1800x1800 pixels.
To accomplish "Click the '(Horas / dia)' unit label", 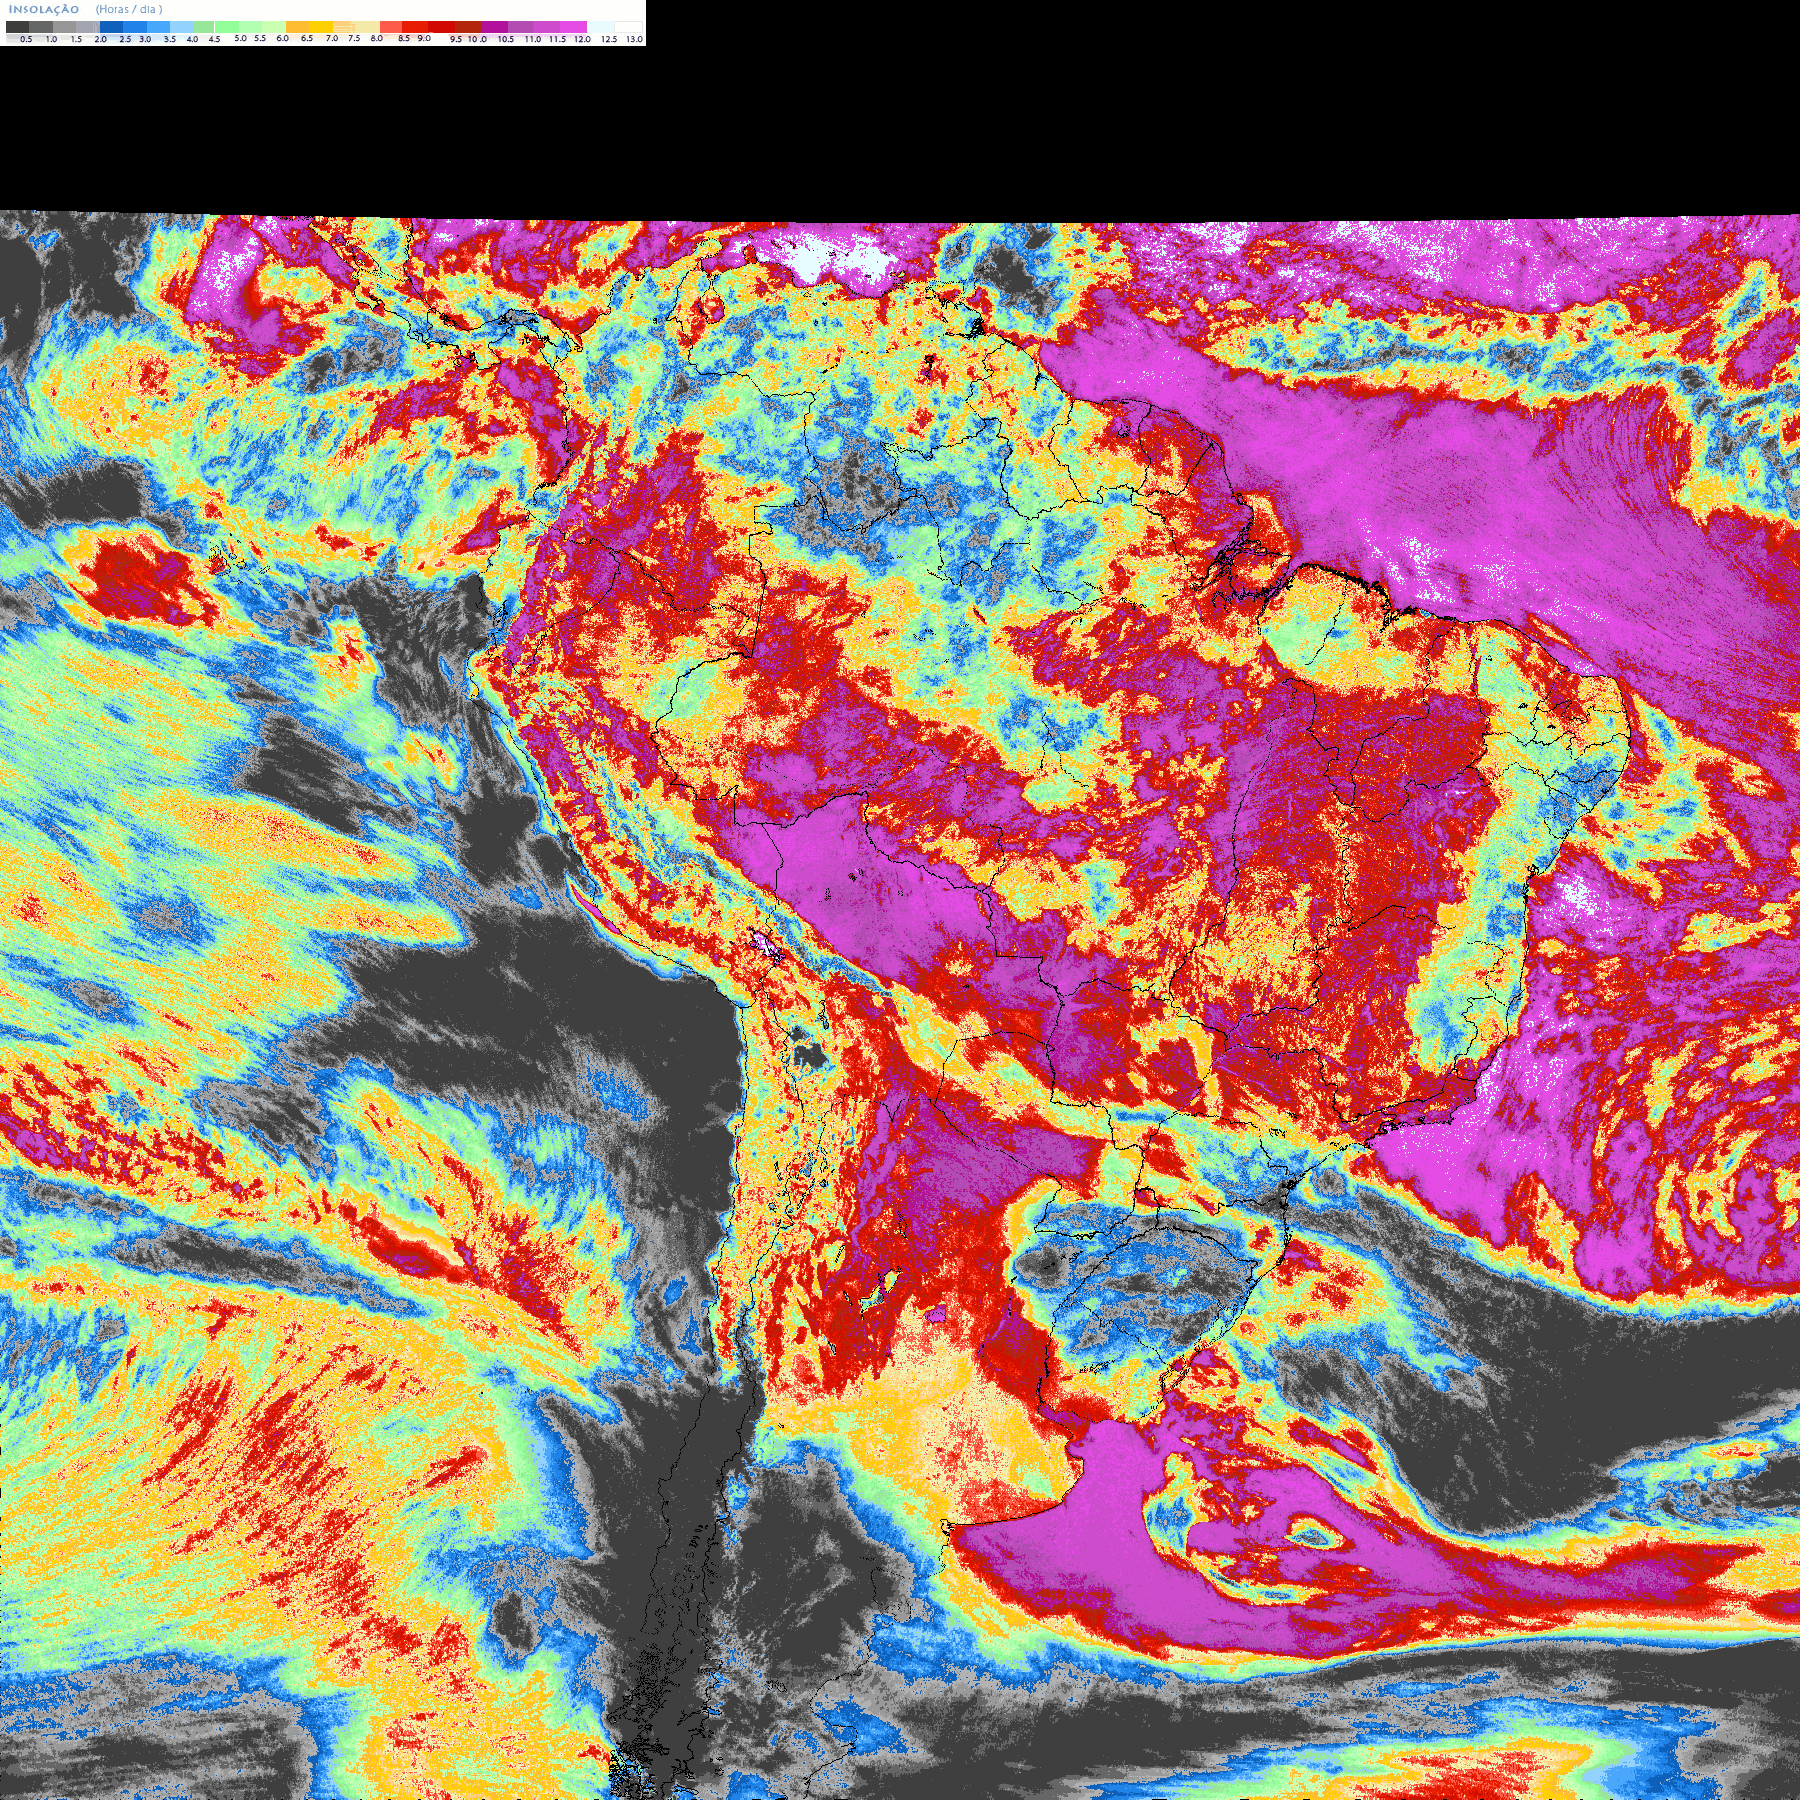I will tap(129, 9).
